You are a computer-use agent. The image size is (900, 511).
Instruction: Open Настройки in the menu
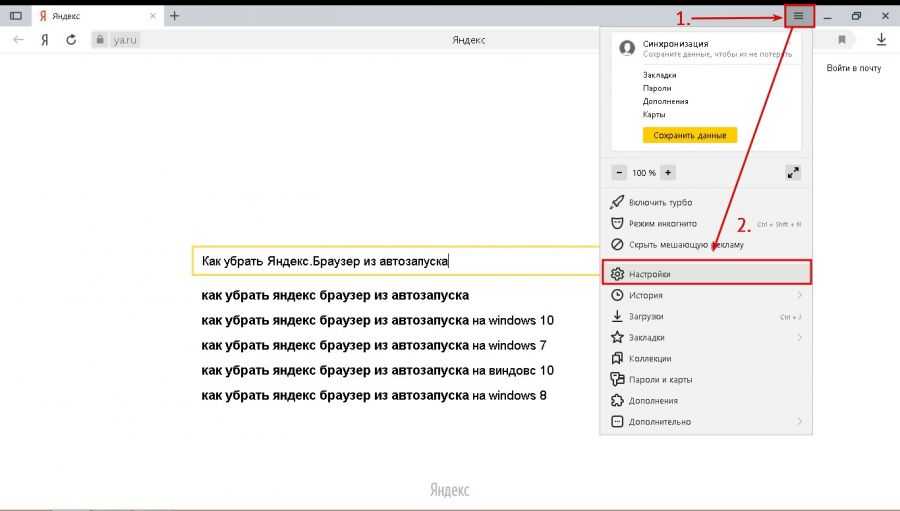pyautogui.click(x=707, y=274)
